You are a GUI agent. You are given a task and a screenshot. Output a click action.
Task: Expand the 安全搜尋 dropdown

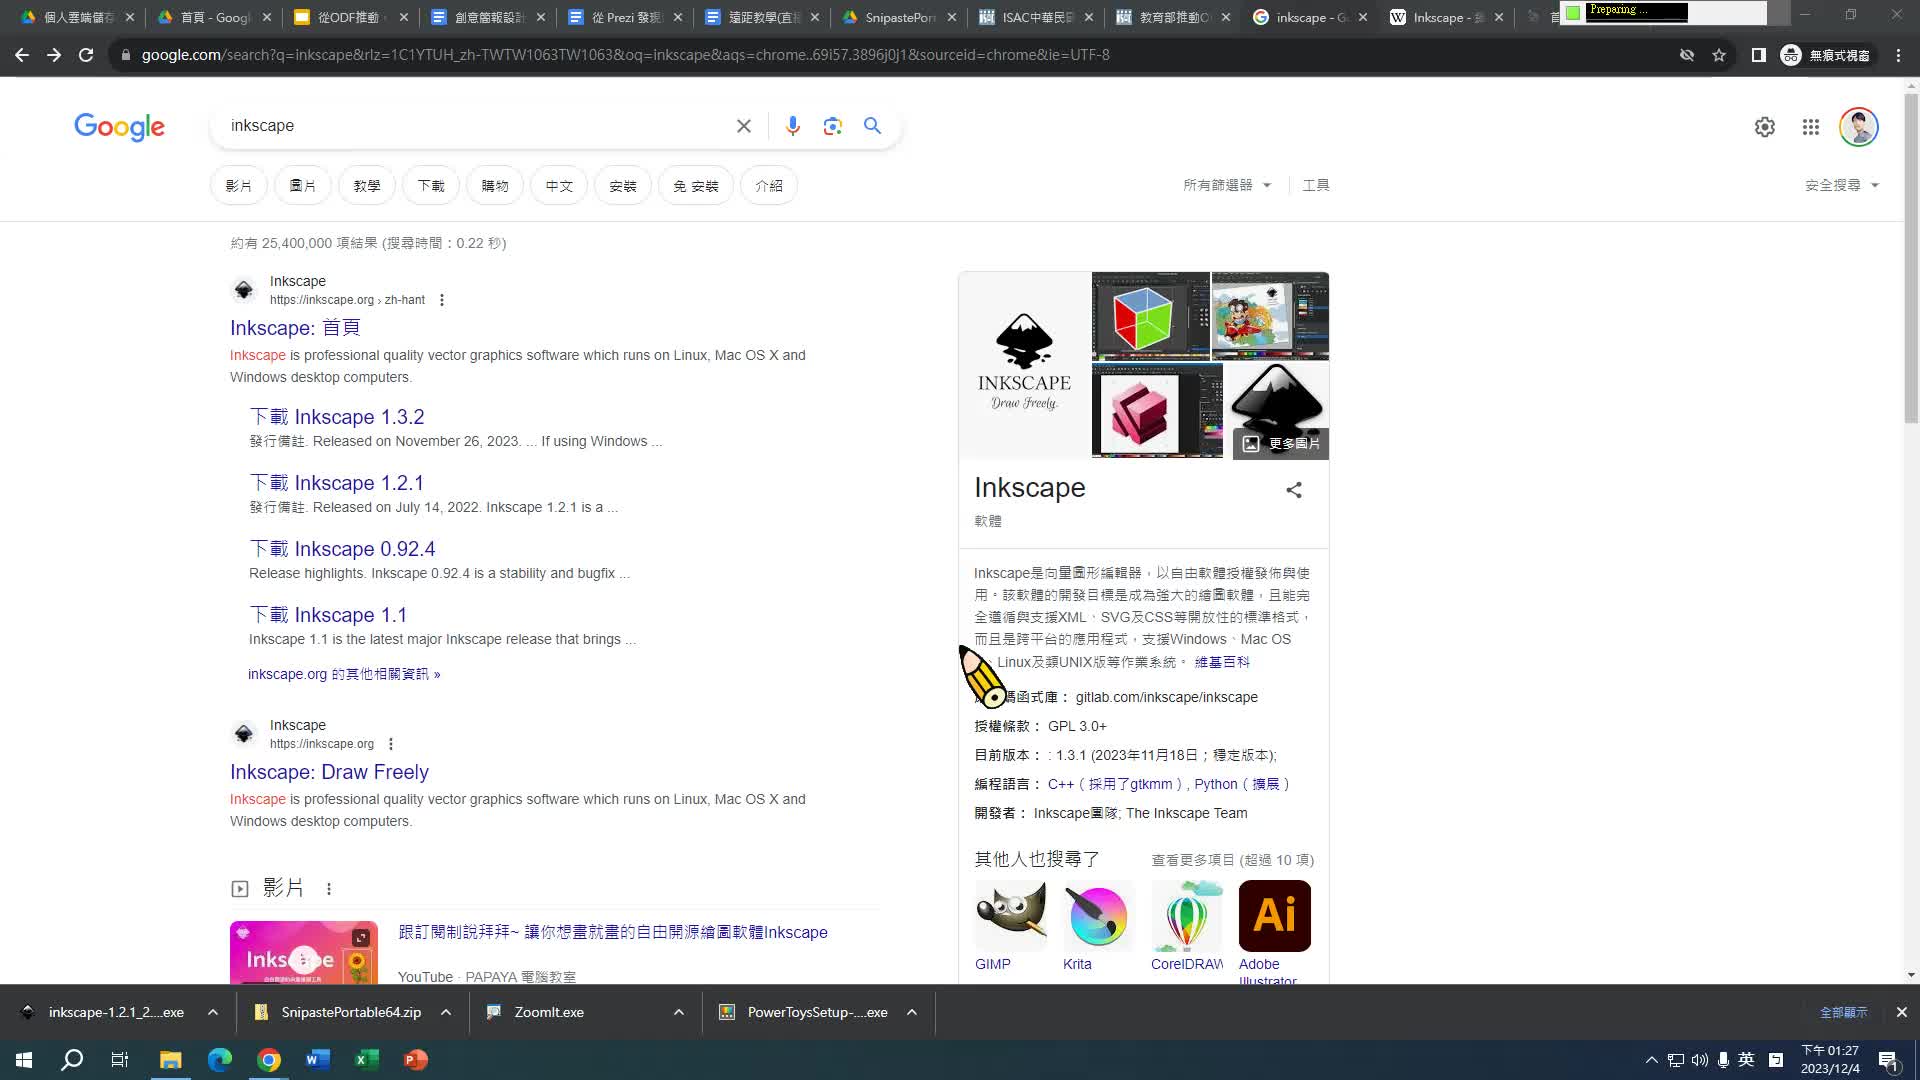click(1842, 185)
